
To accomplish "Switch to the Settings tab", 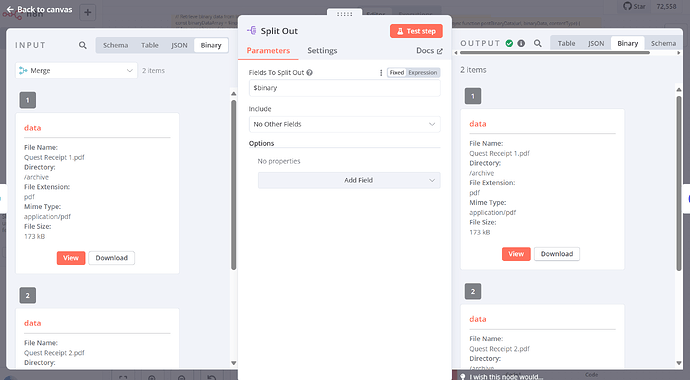I will [x=322, y=51].
